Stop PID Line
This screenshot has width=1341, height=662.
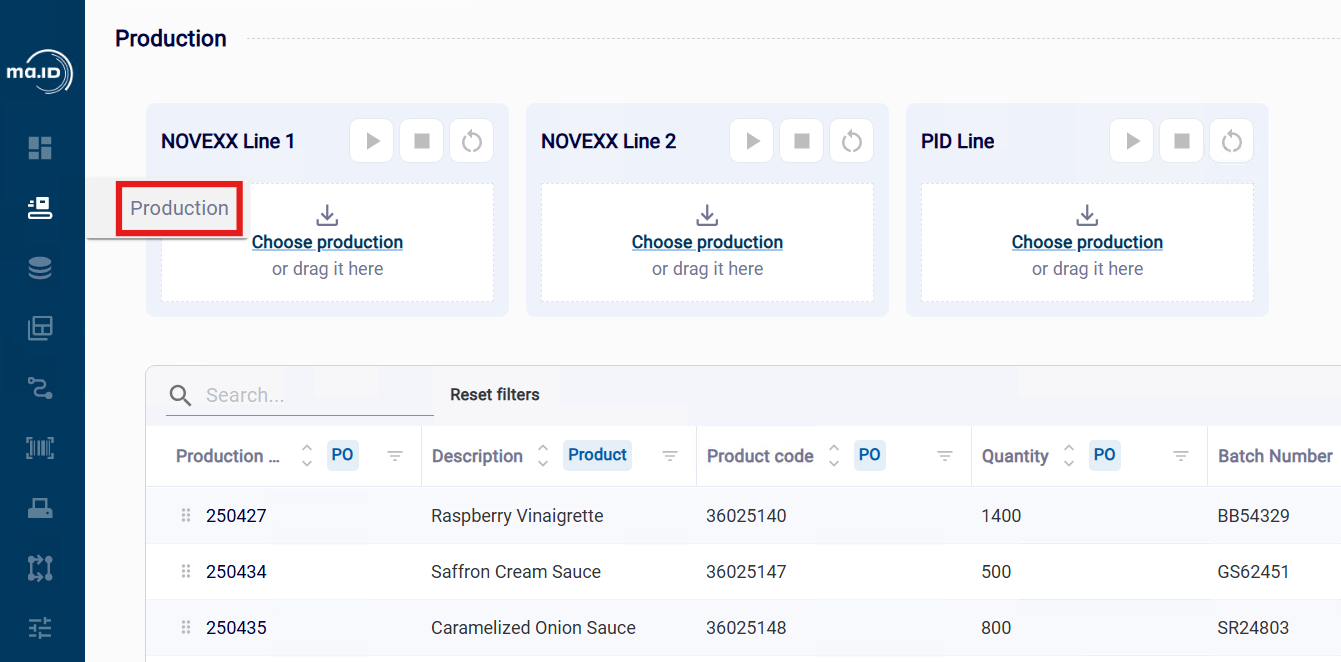[1182, 141]
